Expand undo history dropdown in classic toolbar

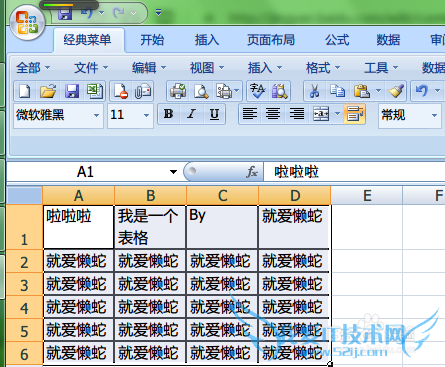pos(437,90)
